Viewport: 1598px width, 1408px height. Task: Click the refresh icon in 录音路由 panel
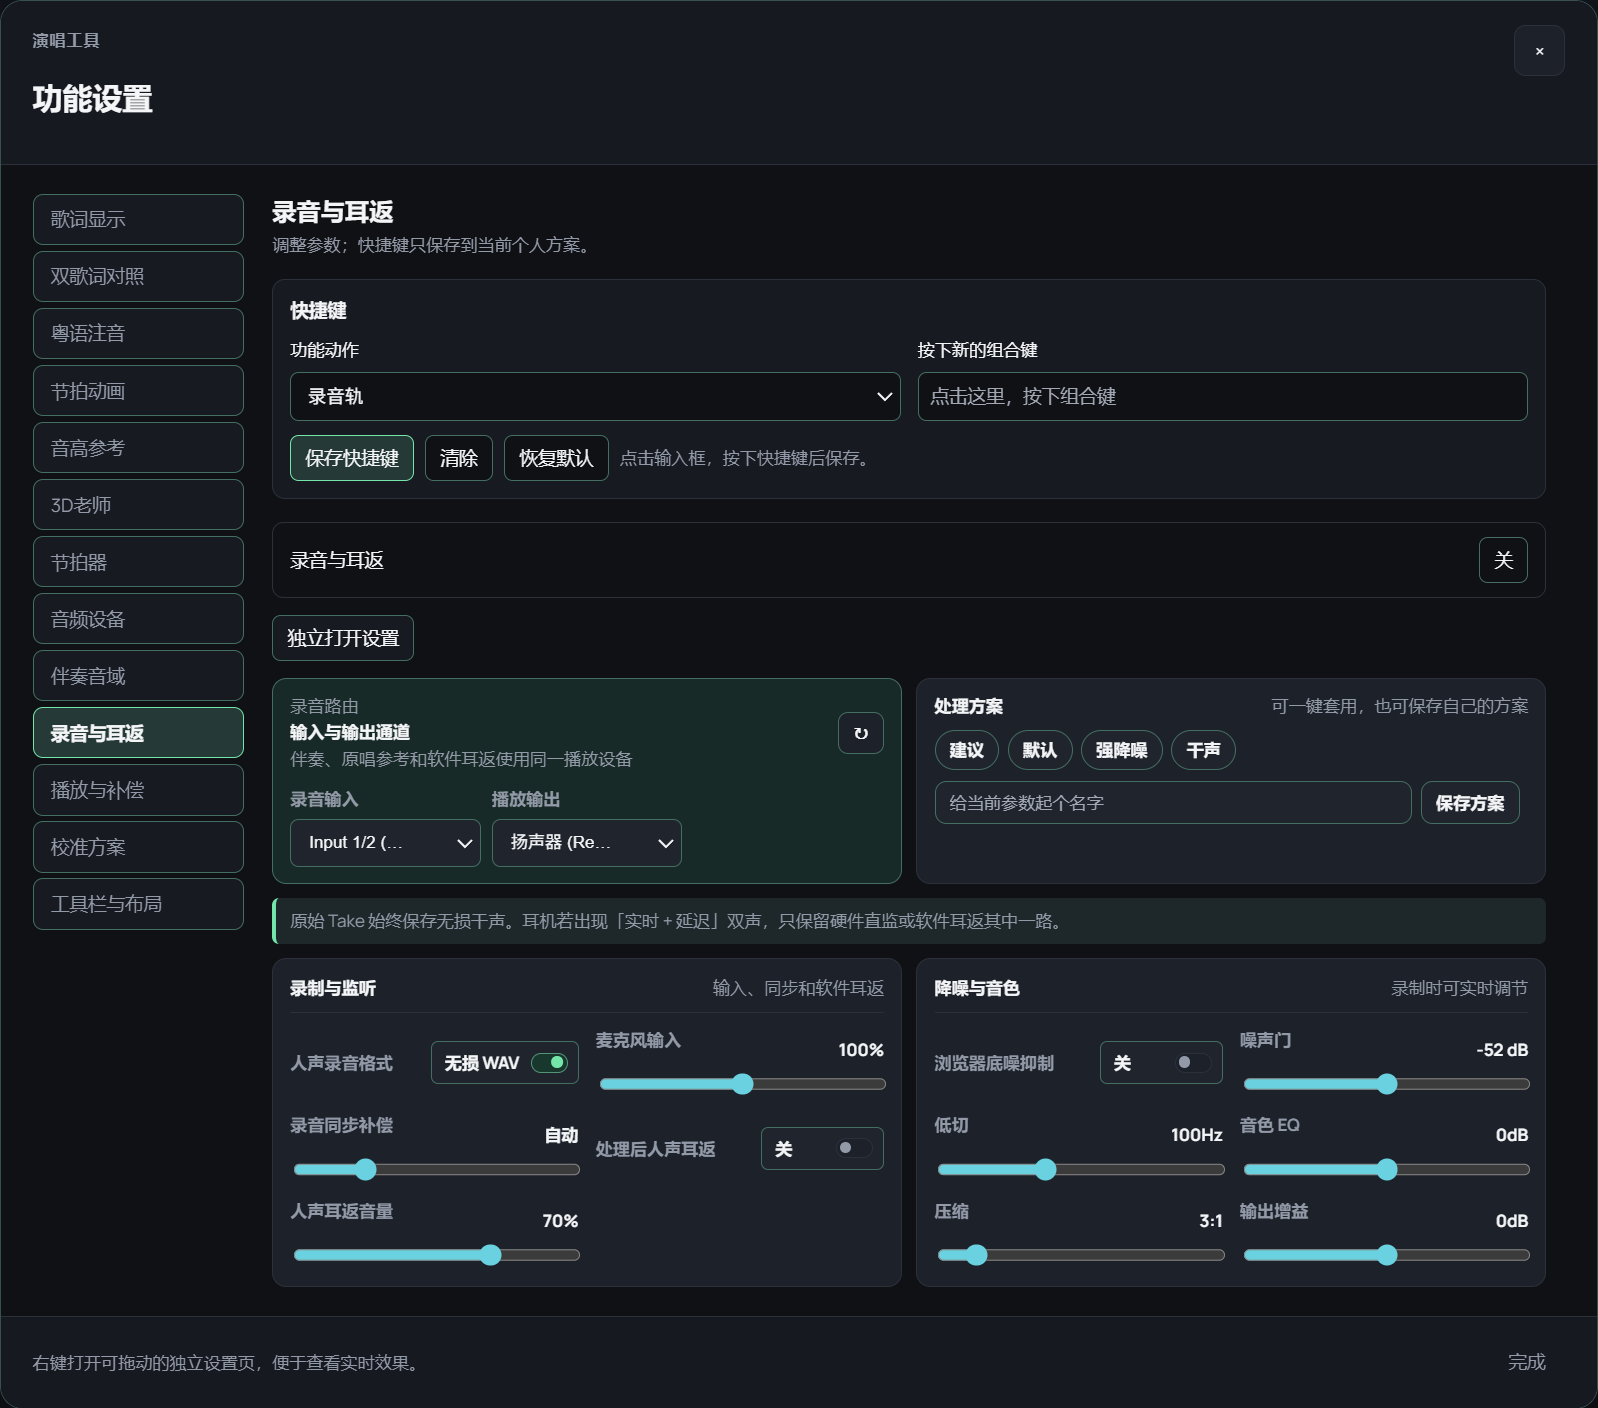coord(861,733)
